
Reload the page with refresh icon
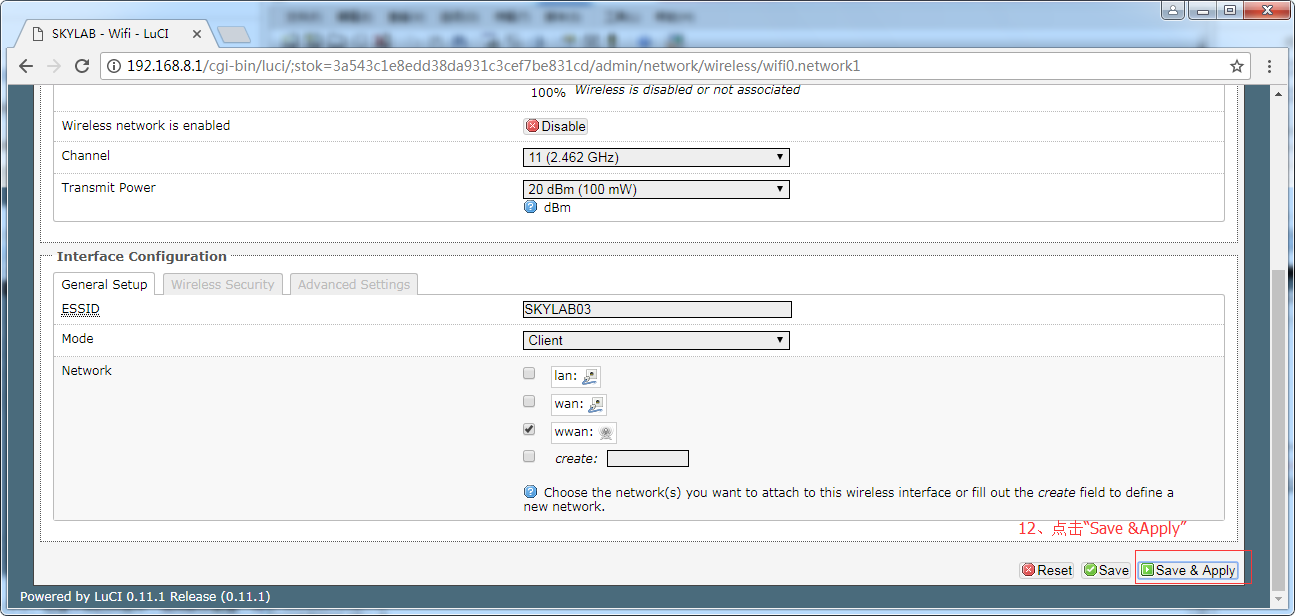click(x=82, y=66)
